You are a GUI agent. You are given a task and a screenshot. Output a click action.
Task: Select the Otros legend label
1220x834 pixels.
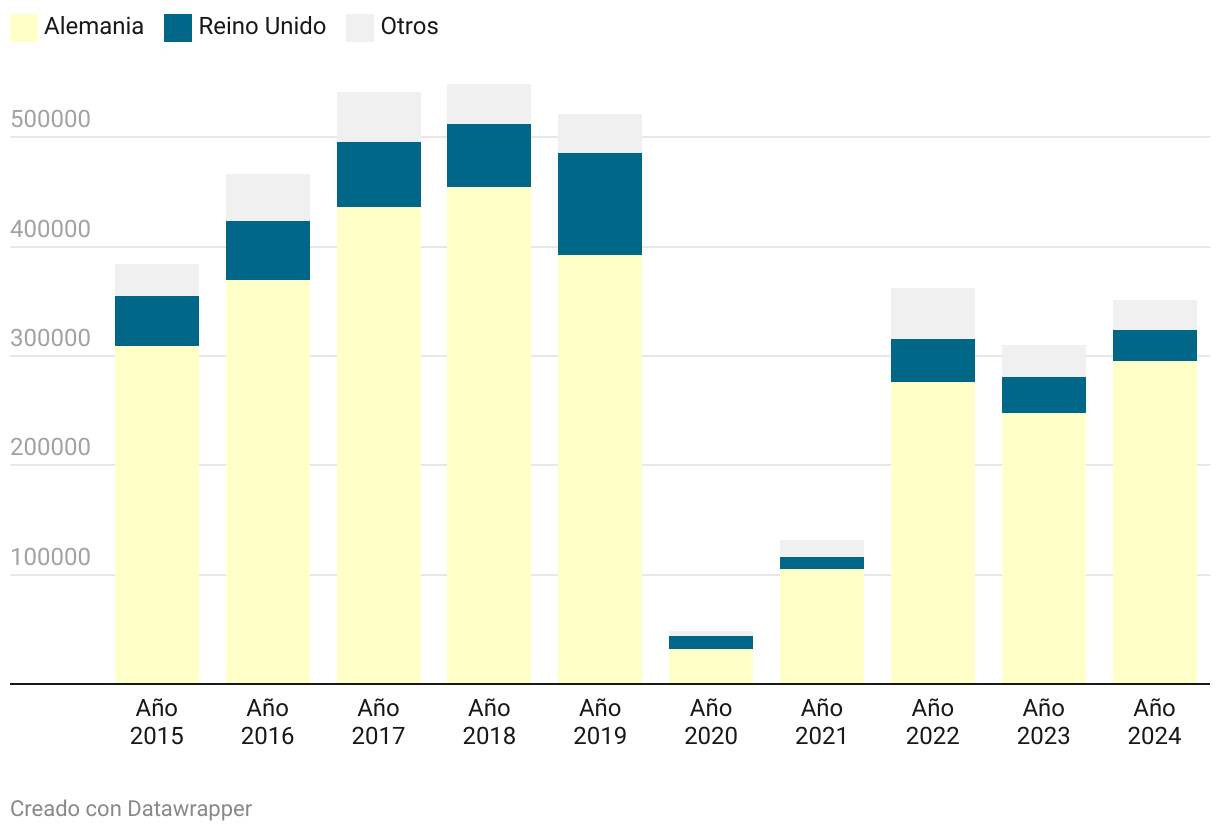pyautogui.click(x=409, y=27)
